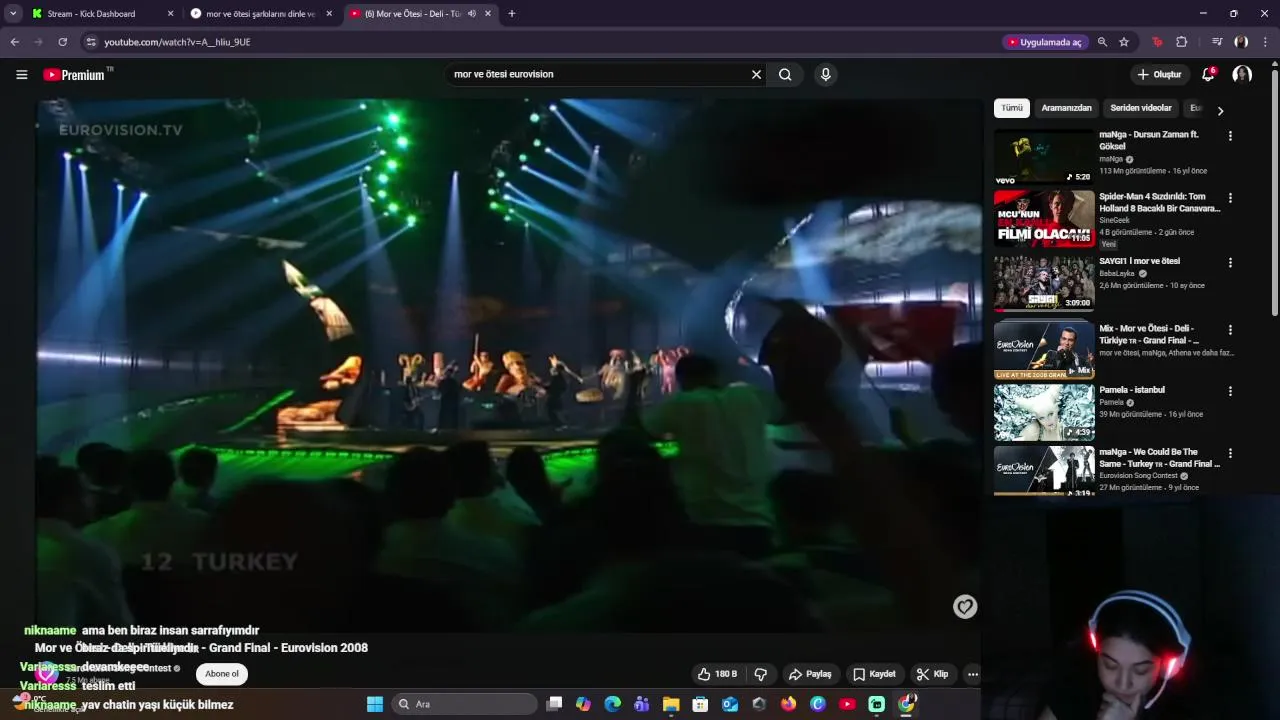Save the video with Kaydet
The image size is (1280, 720).
point(874,674)
